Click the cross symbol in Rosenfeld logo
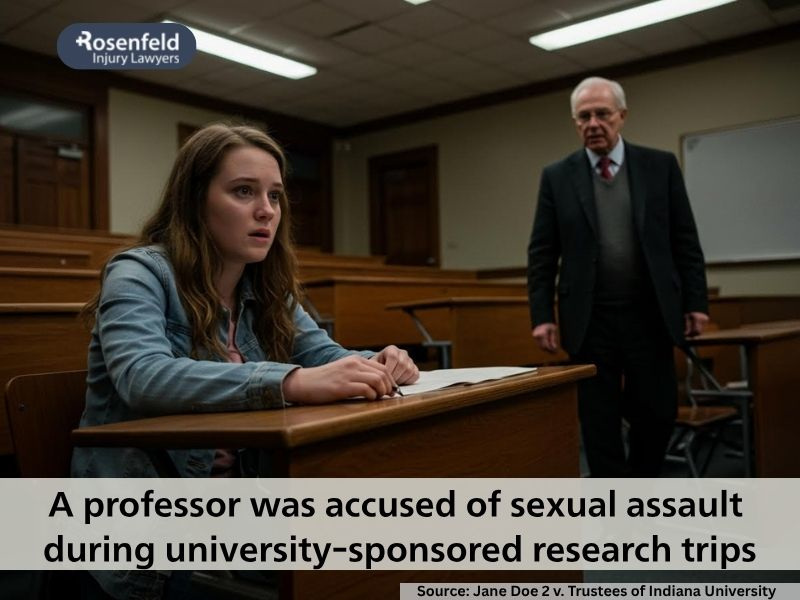Viewport: 800px width, 600px height. click(81, 41)
